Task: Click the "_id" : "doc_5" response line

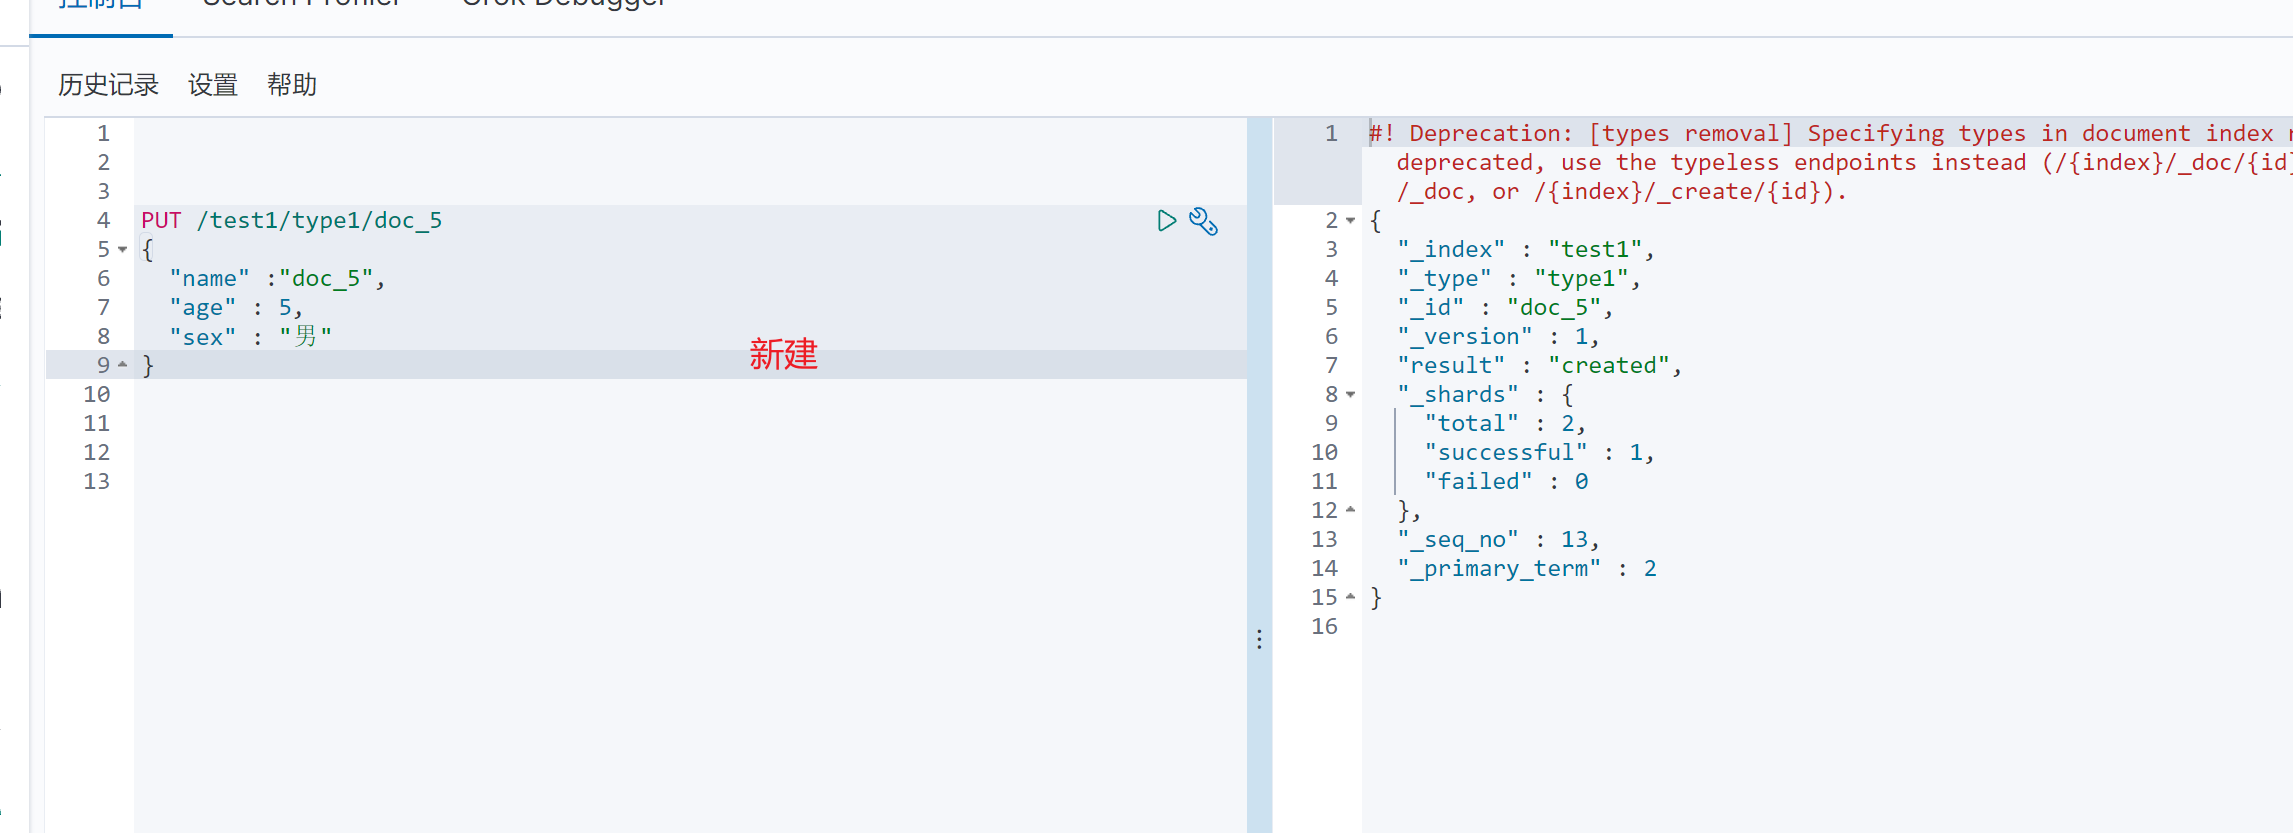Action: point(1505,308)
